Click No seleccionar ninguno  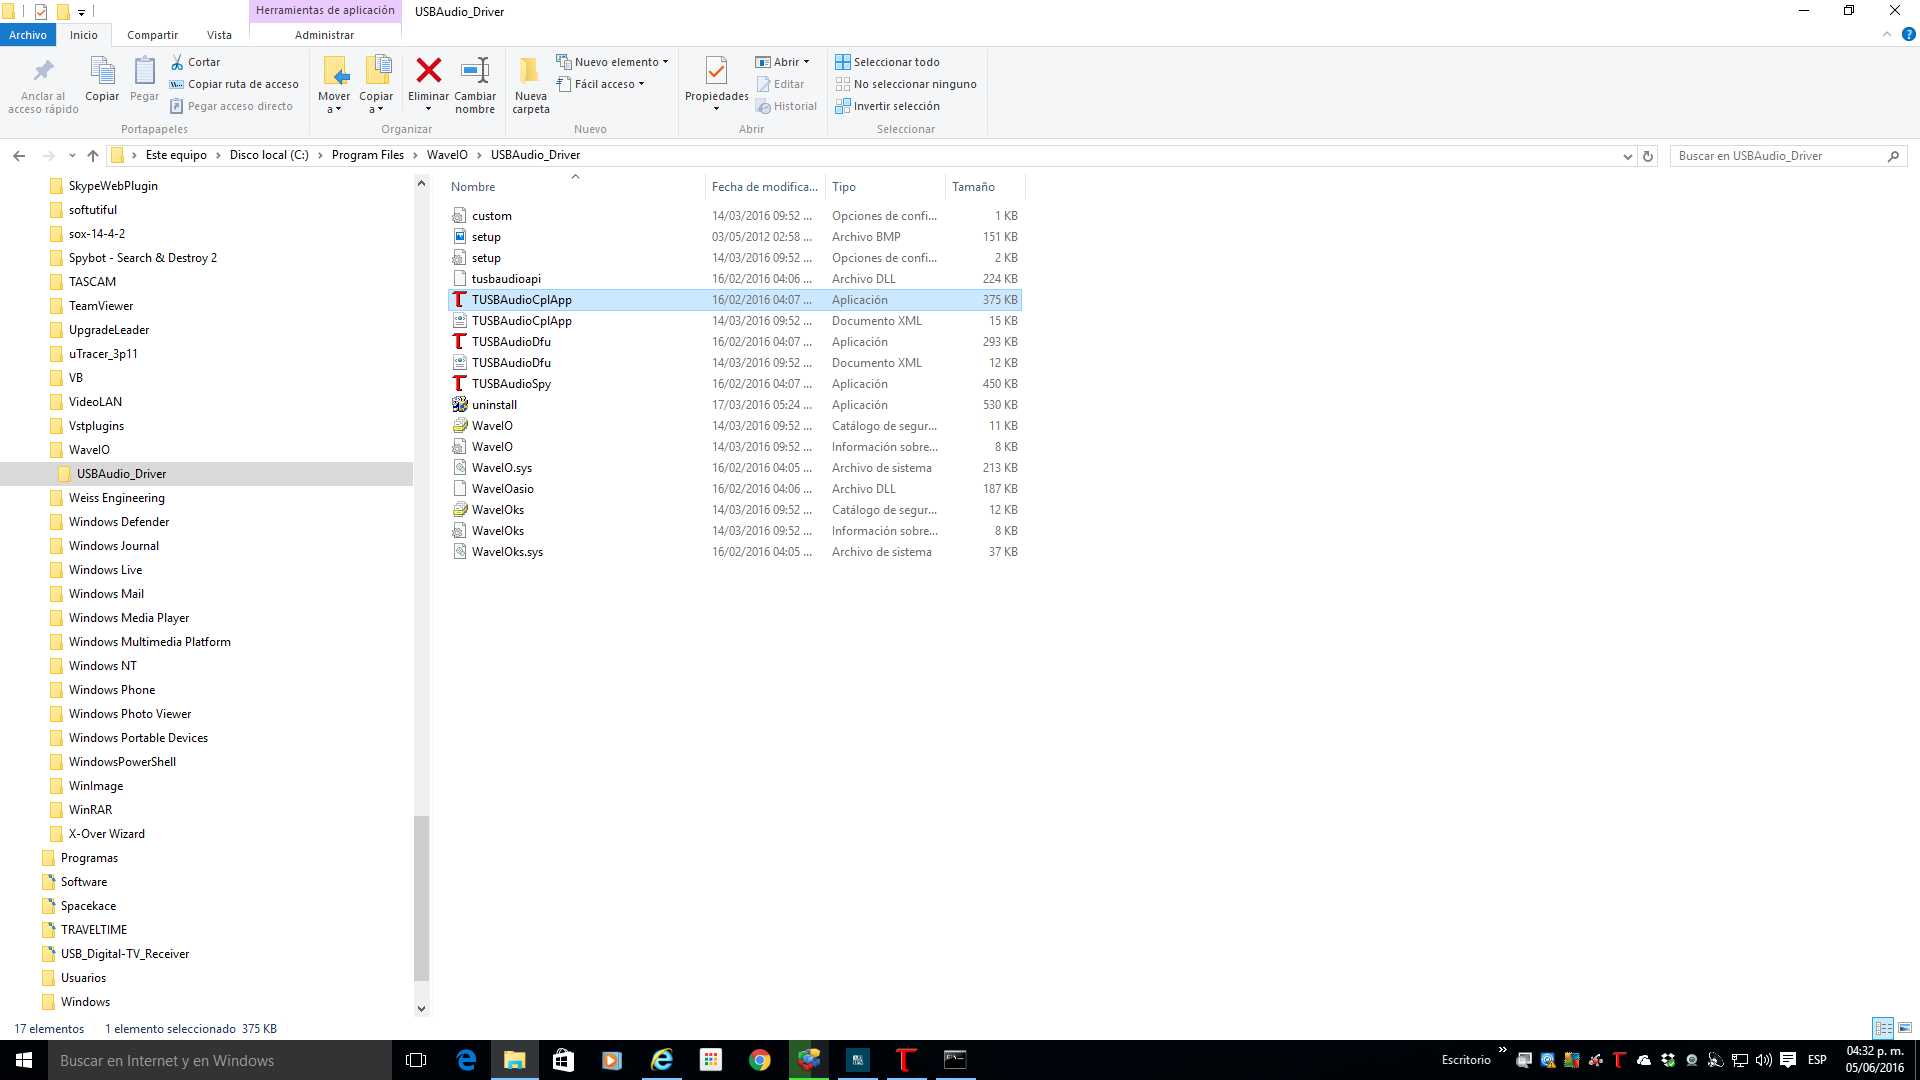[x=906, y=84]
